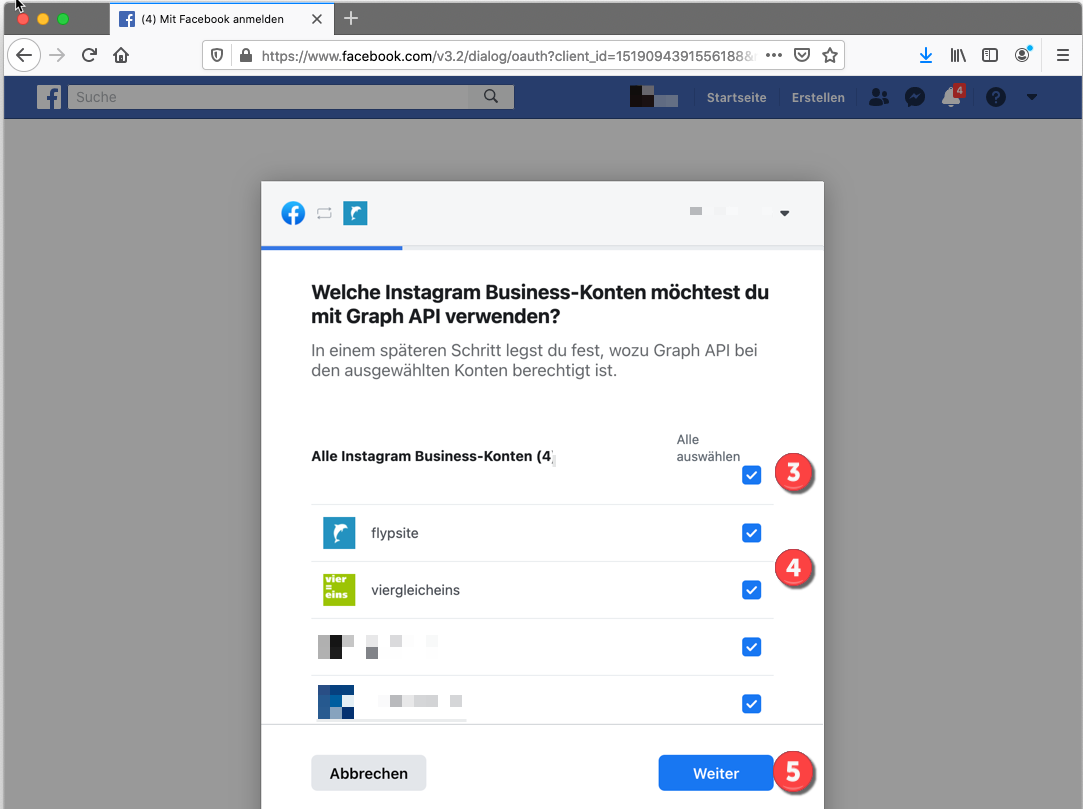Open tracking protection shield info
This screenshot has width=1083, height=809.
click(217, 55)
